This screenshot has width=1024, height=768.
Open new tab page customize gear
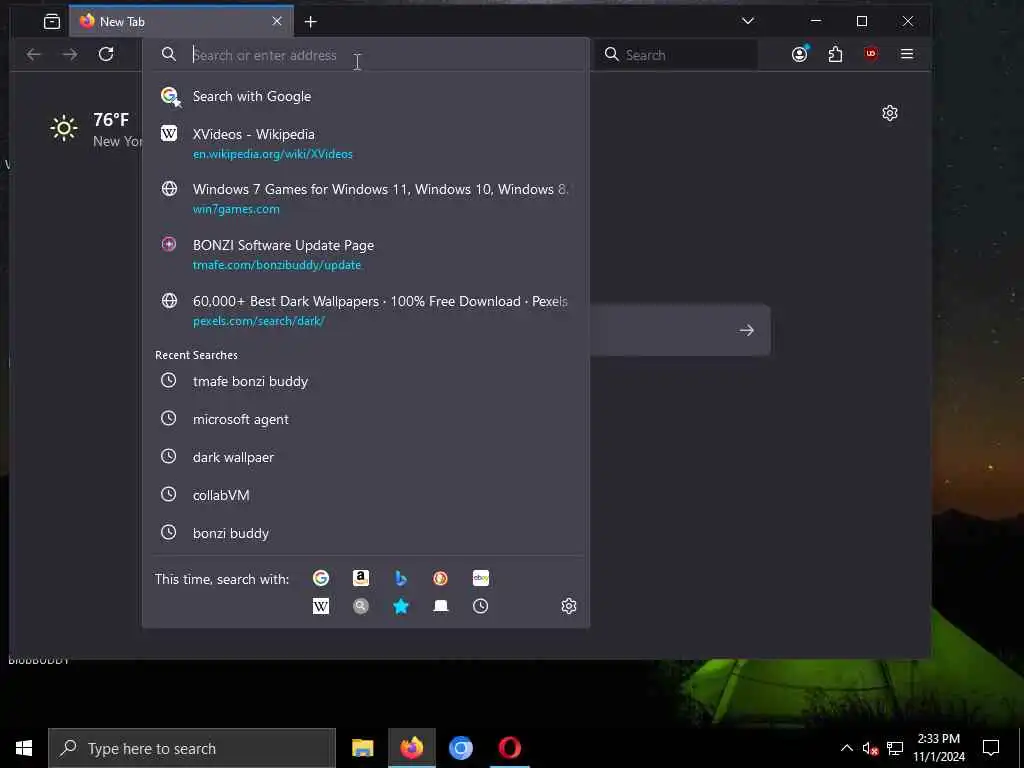(x=889, y=113)
